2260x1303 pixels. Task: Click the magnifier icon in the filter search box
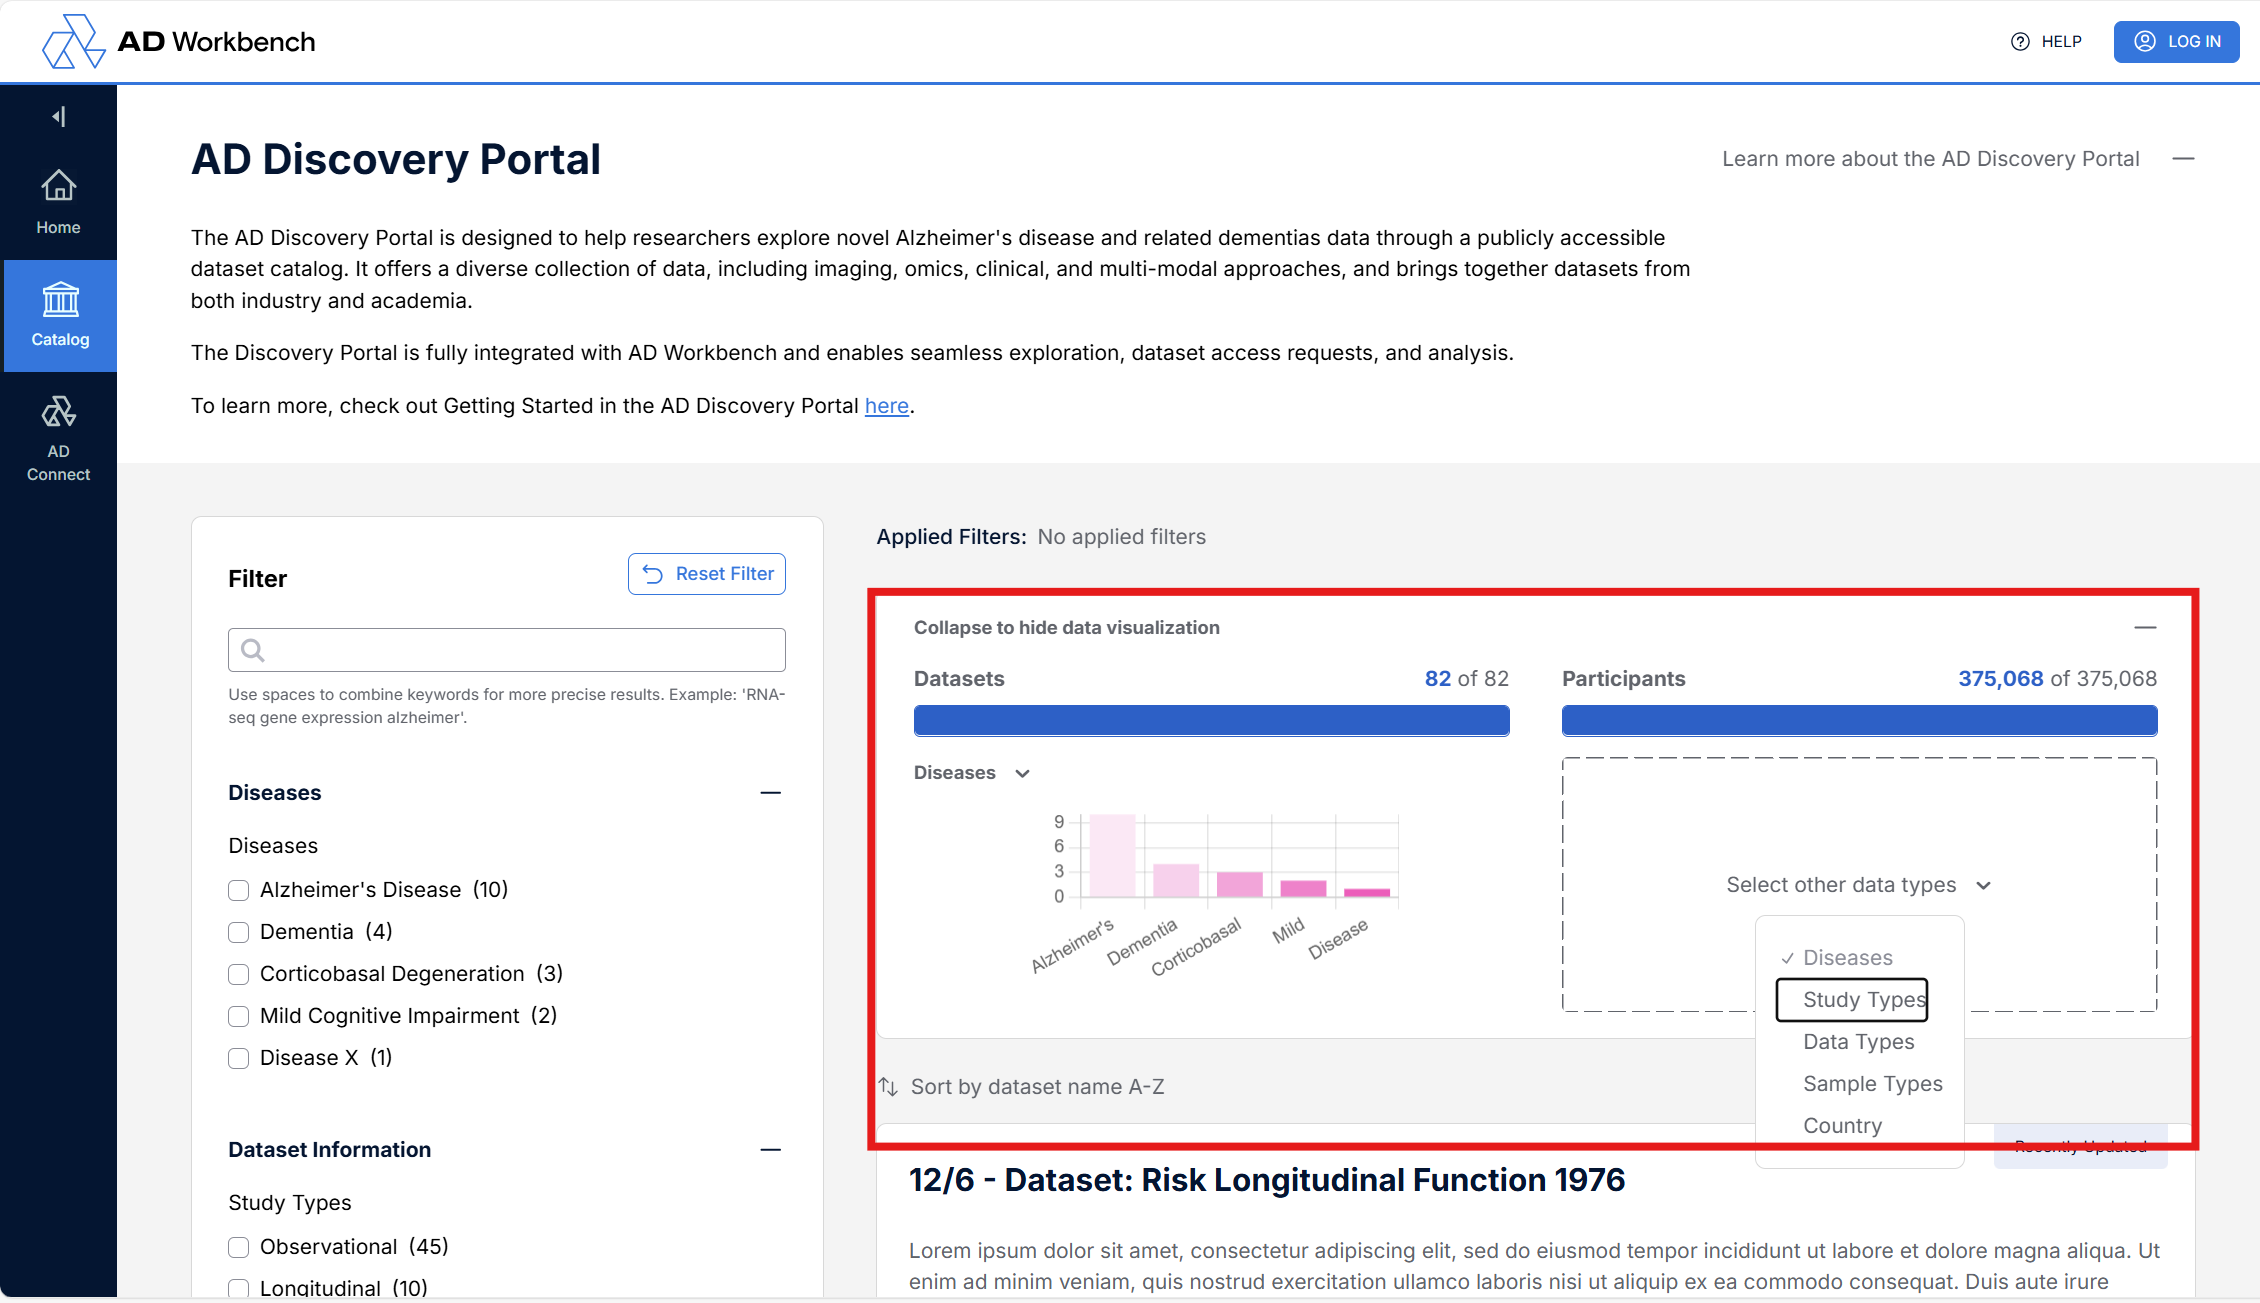coord(253,651)
